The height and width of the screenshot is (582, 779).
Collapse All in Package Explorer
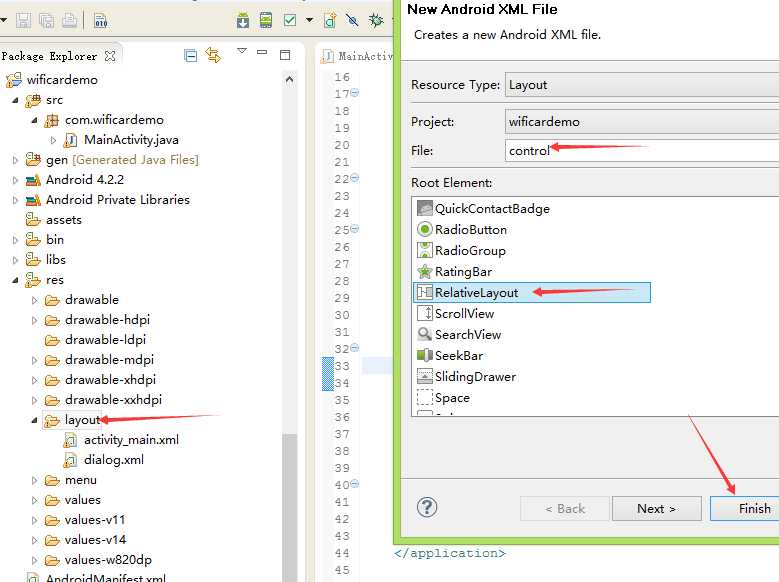(190, 55)
